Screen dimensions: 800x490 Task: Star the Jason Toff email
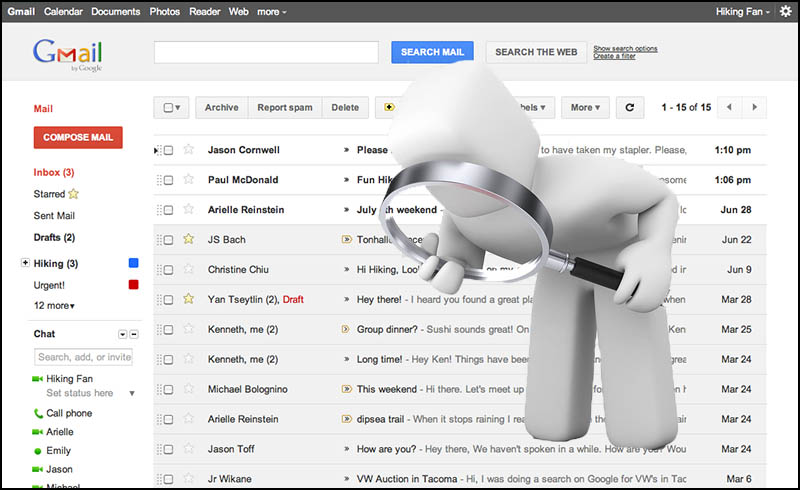tap(189, 449)
